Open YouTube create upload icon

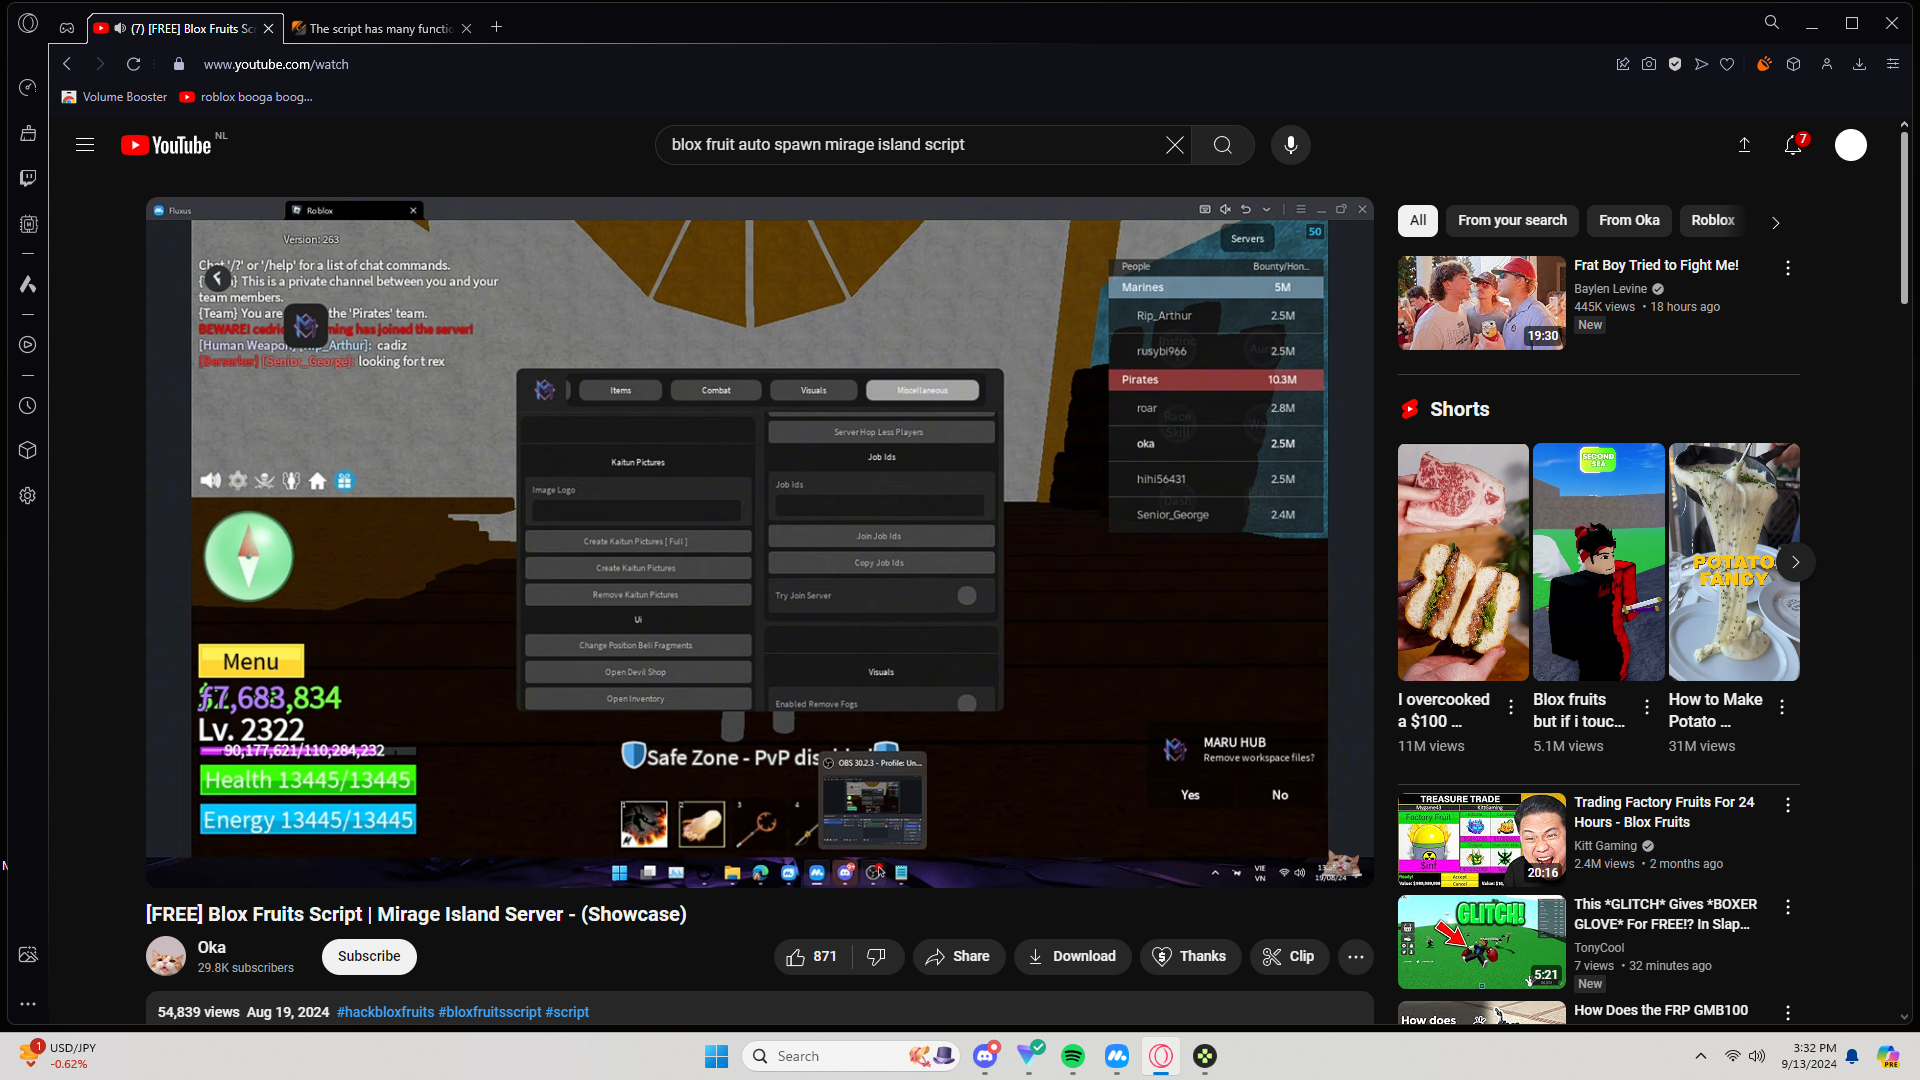tap(1744, 145)
